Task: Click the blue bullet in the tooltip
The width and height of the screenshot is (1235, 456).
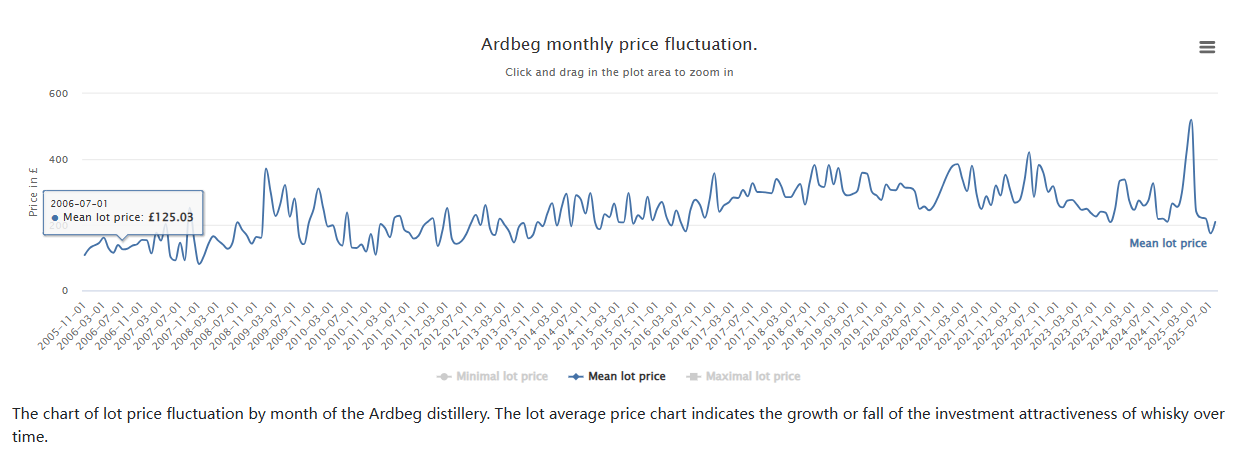Action: (x=55, y=218)
